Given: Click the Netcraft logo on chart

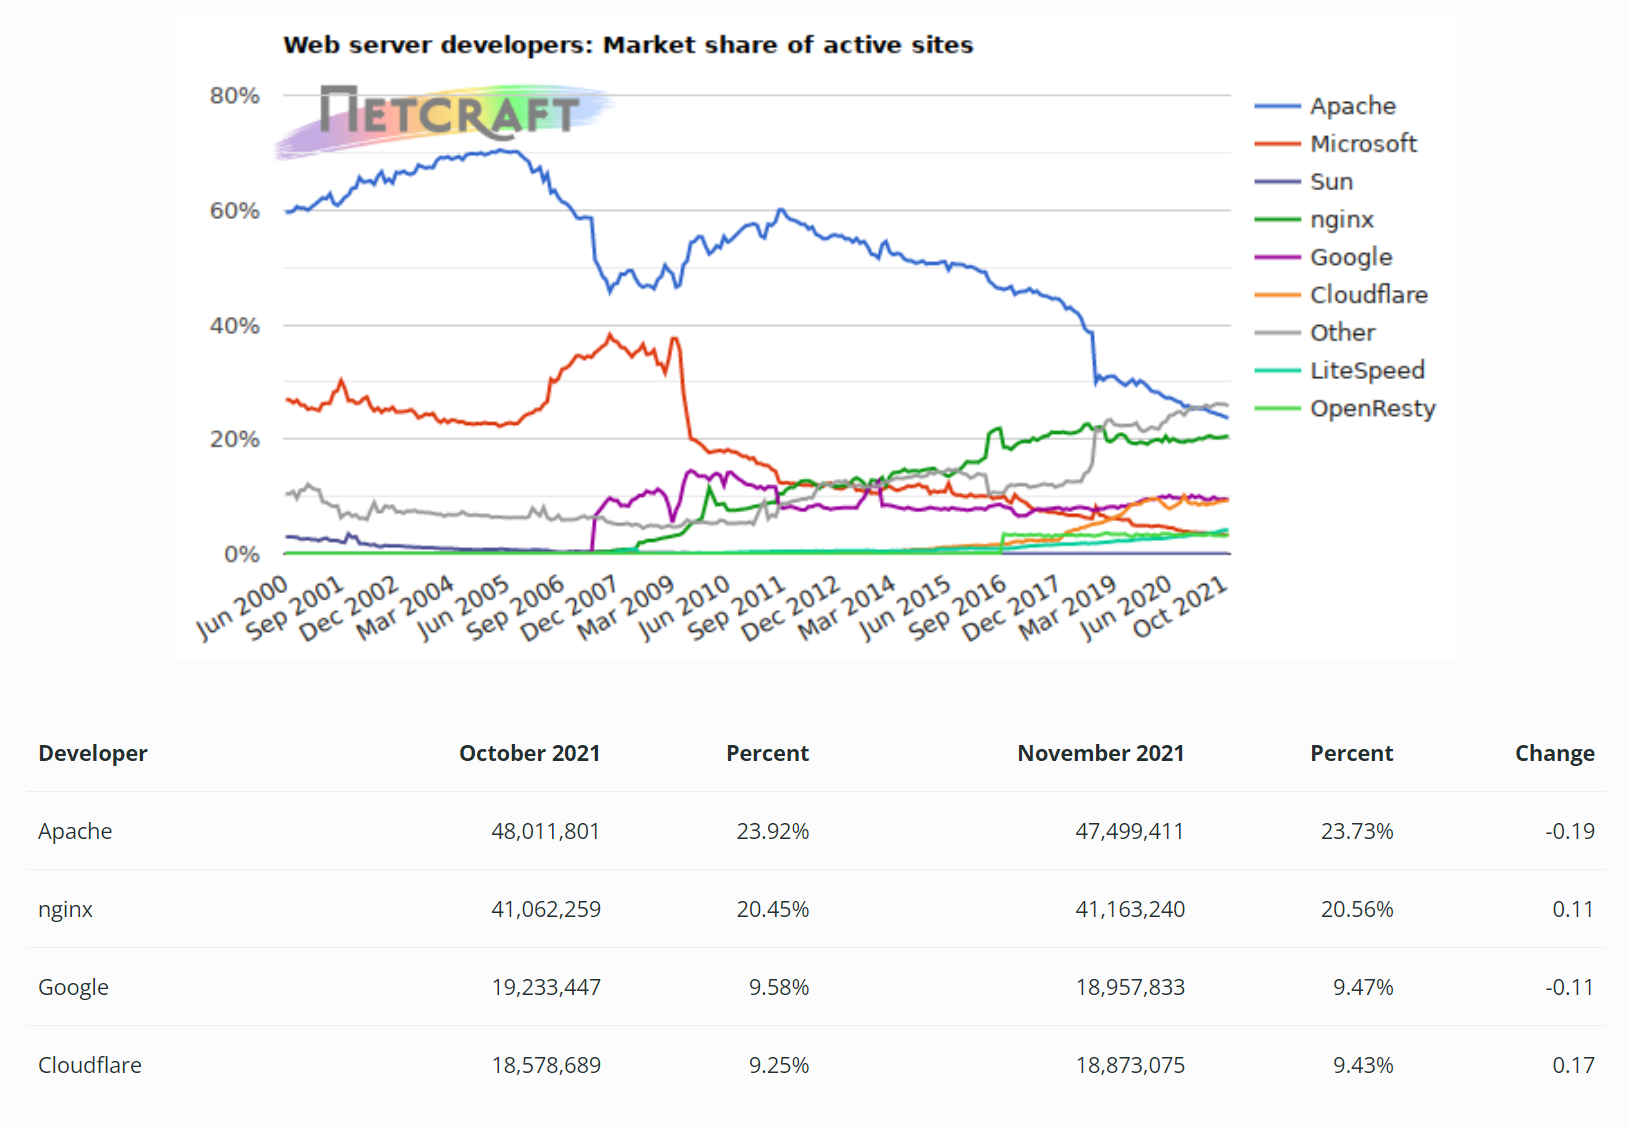Looking at the screenshot, I should coord(445,120).
